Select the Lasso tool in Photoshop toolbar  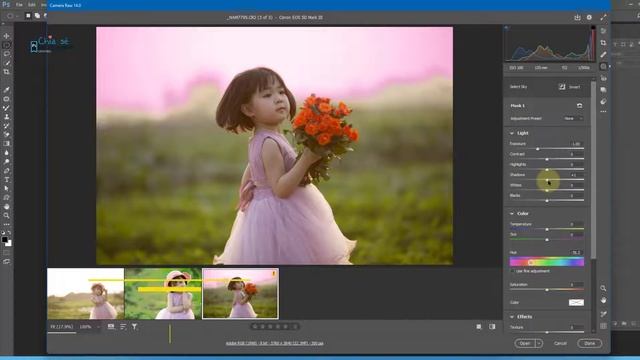coord(7,54)
